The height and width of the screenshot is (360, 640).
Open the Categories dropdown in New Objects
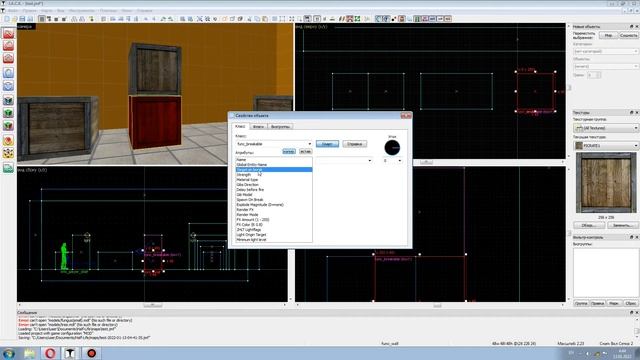pos(605,51)
